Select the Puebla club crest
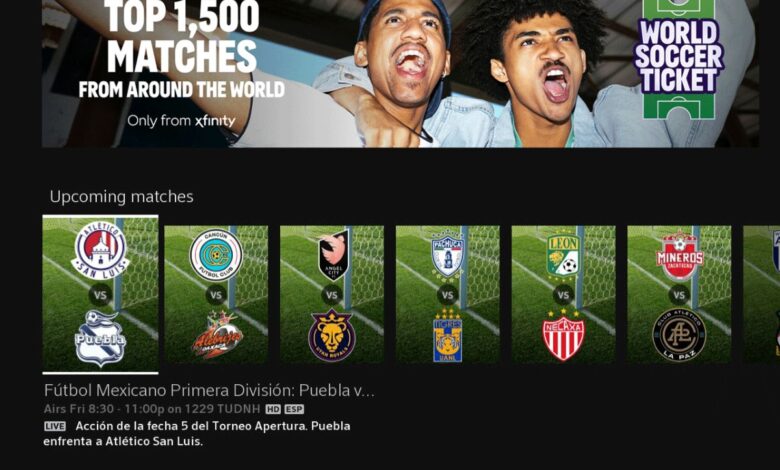This screenshot has width=780, height=470. 100,338
